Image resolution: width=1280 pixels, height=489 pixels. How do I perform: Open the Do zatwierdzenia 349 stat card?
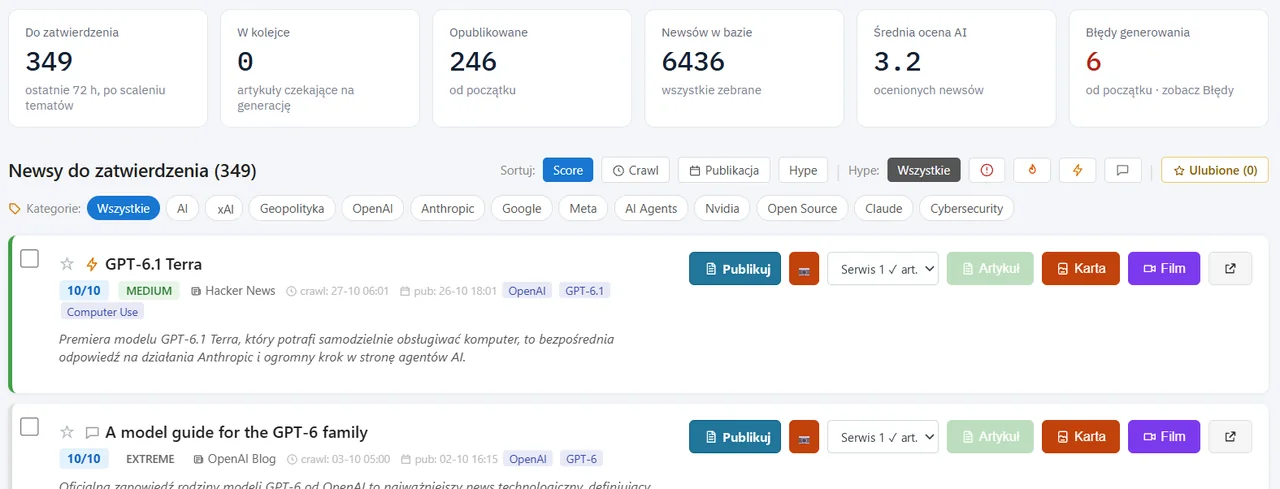click(x=108, y=68)
